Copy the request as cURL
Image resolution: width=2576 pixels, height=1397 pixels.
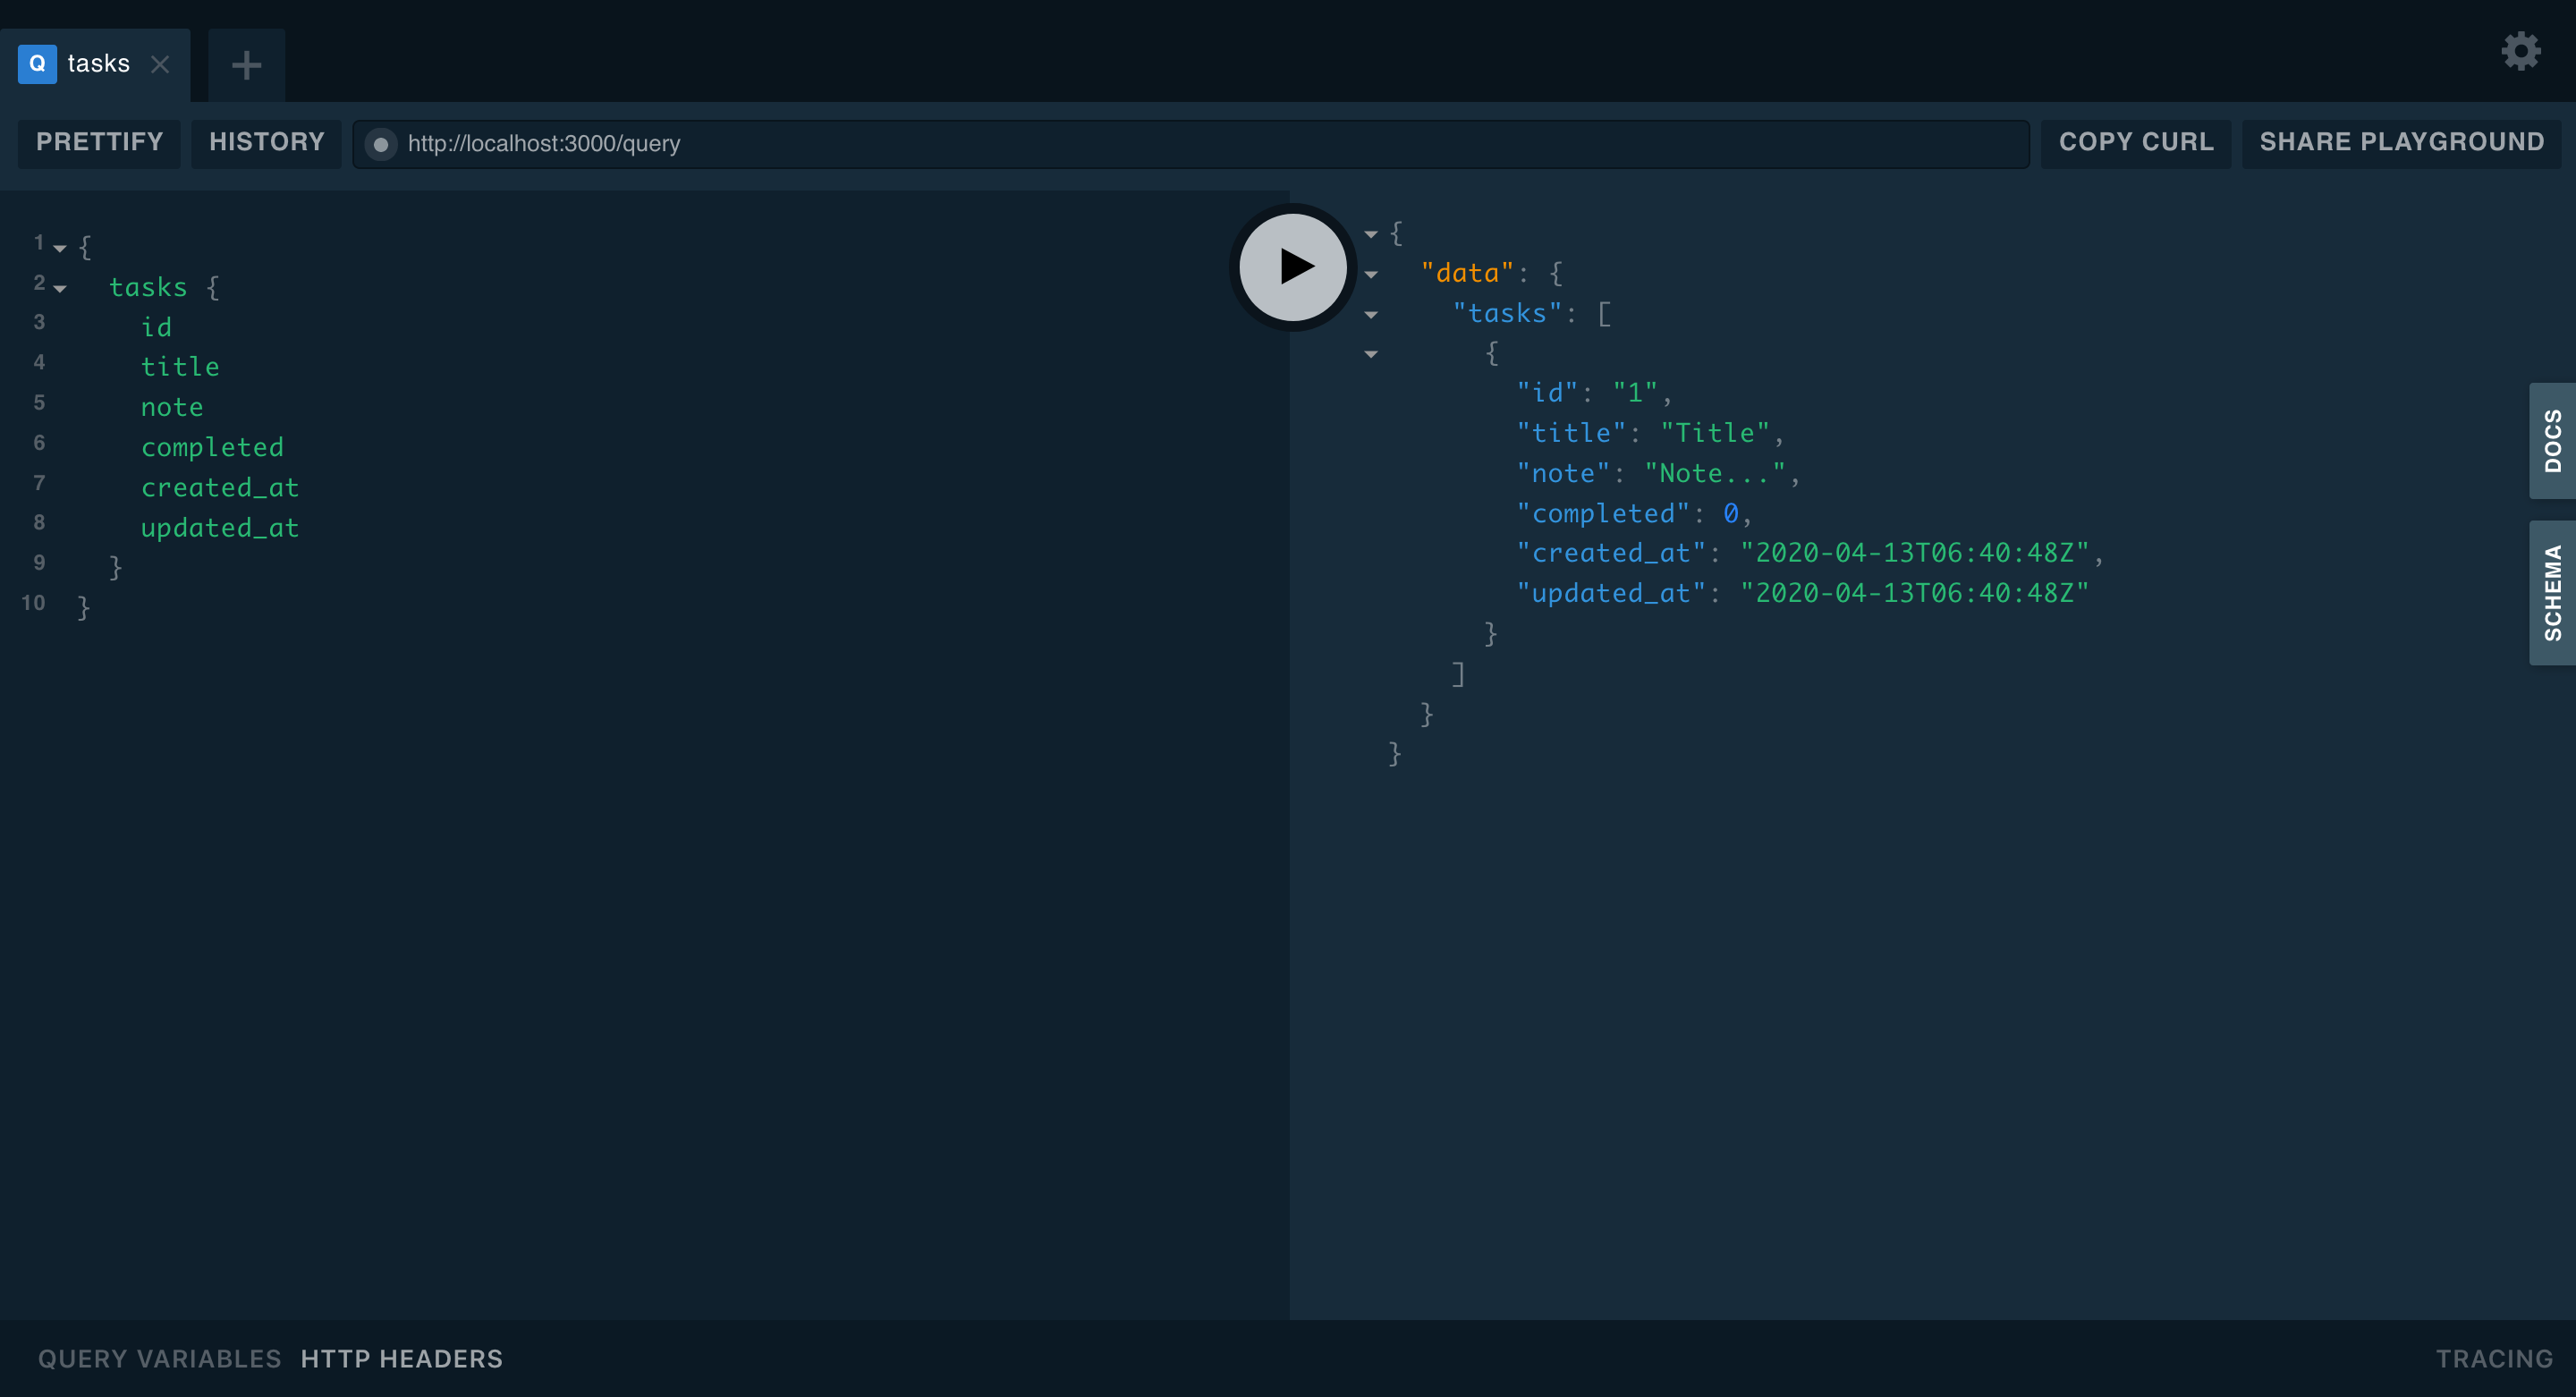(2135, 142)
